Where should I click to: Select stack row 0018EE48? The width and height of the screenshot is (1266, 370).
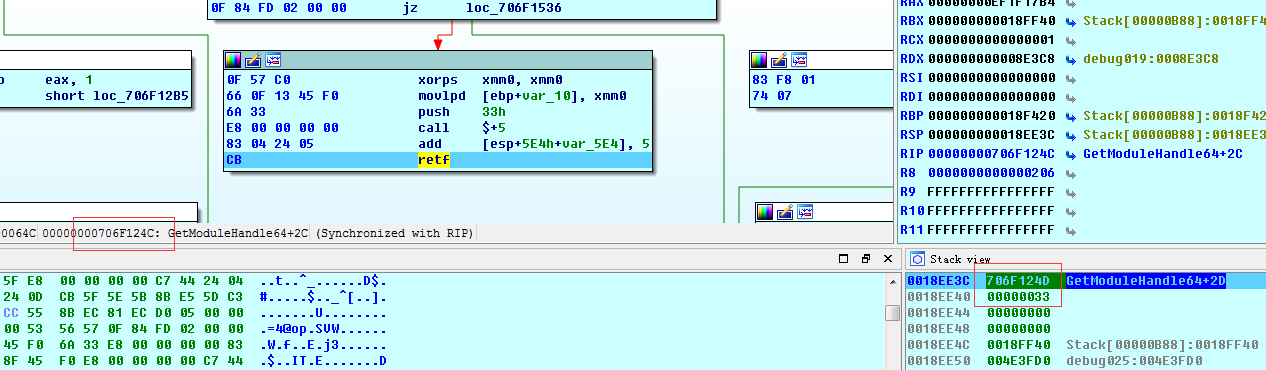(x=1085, y=328)
